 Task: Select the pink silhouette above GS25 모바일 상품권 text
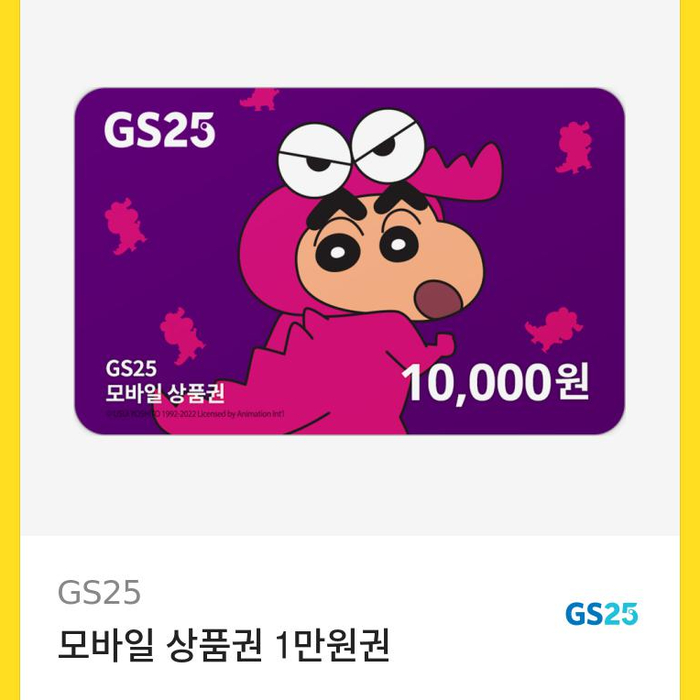click(181, 336)
